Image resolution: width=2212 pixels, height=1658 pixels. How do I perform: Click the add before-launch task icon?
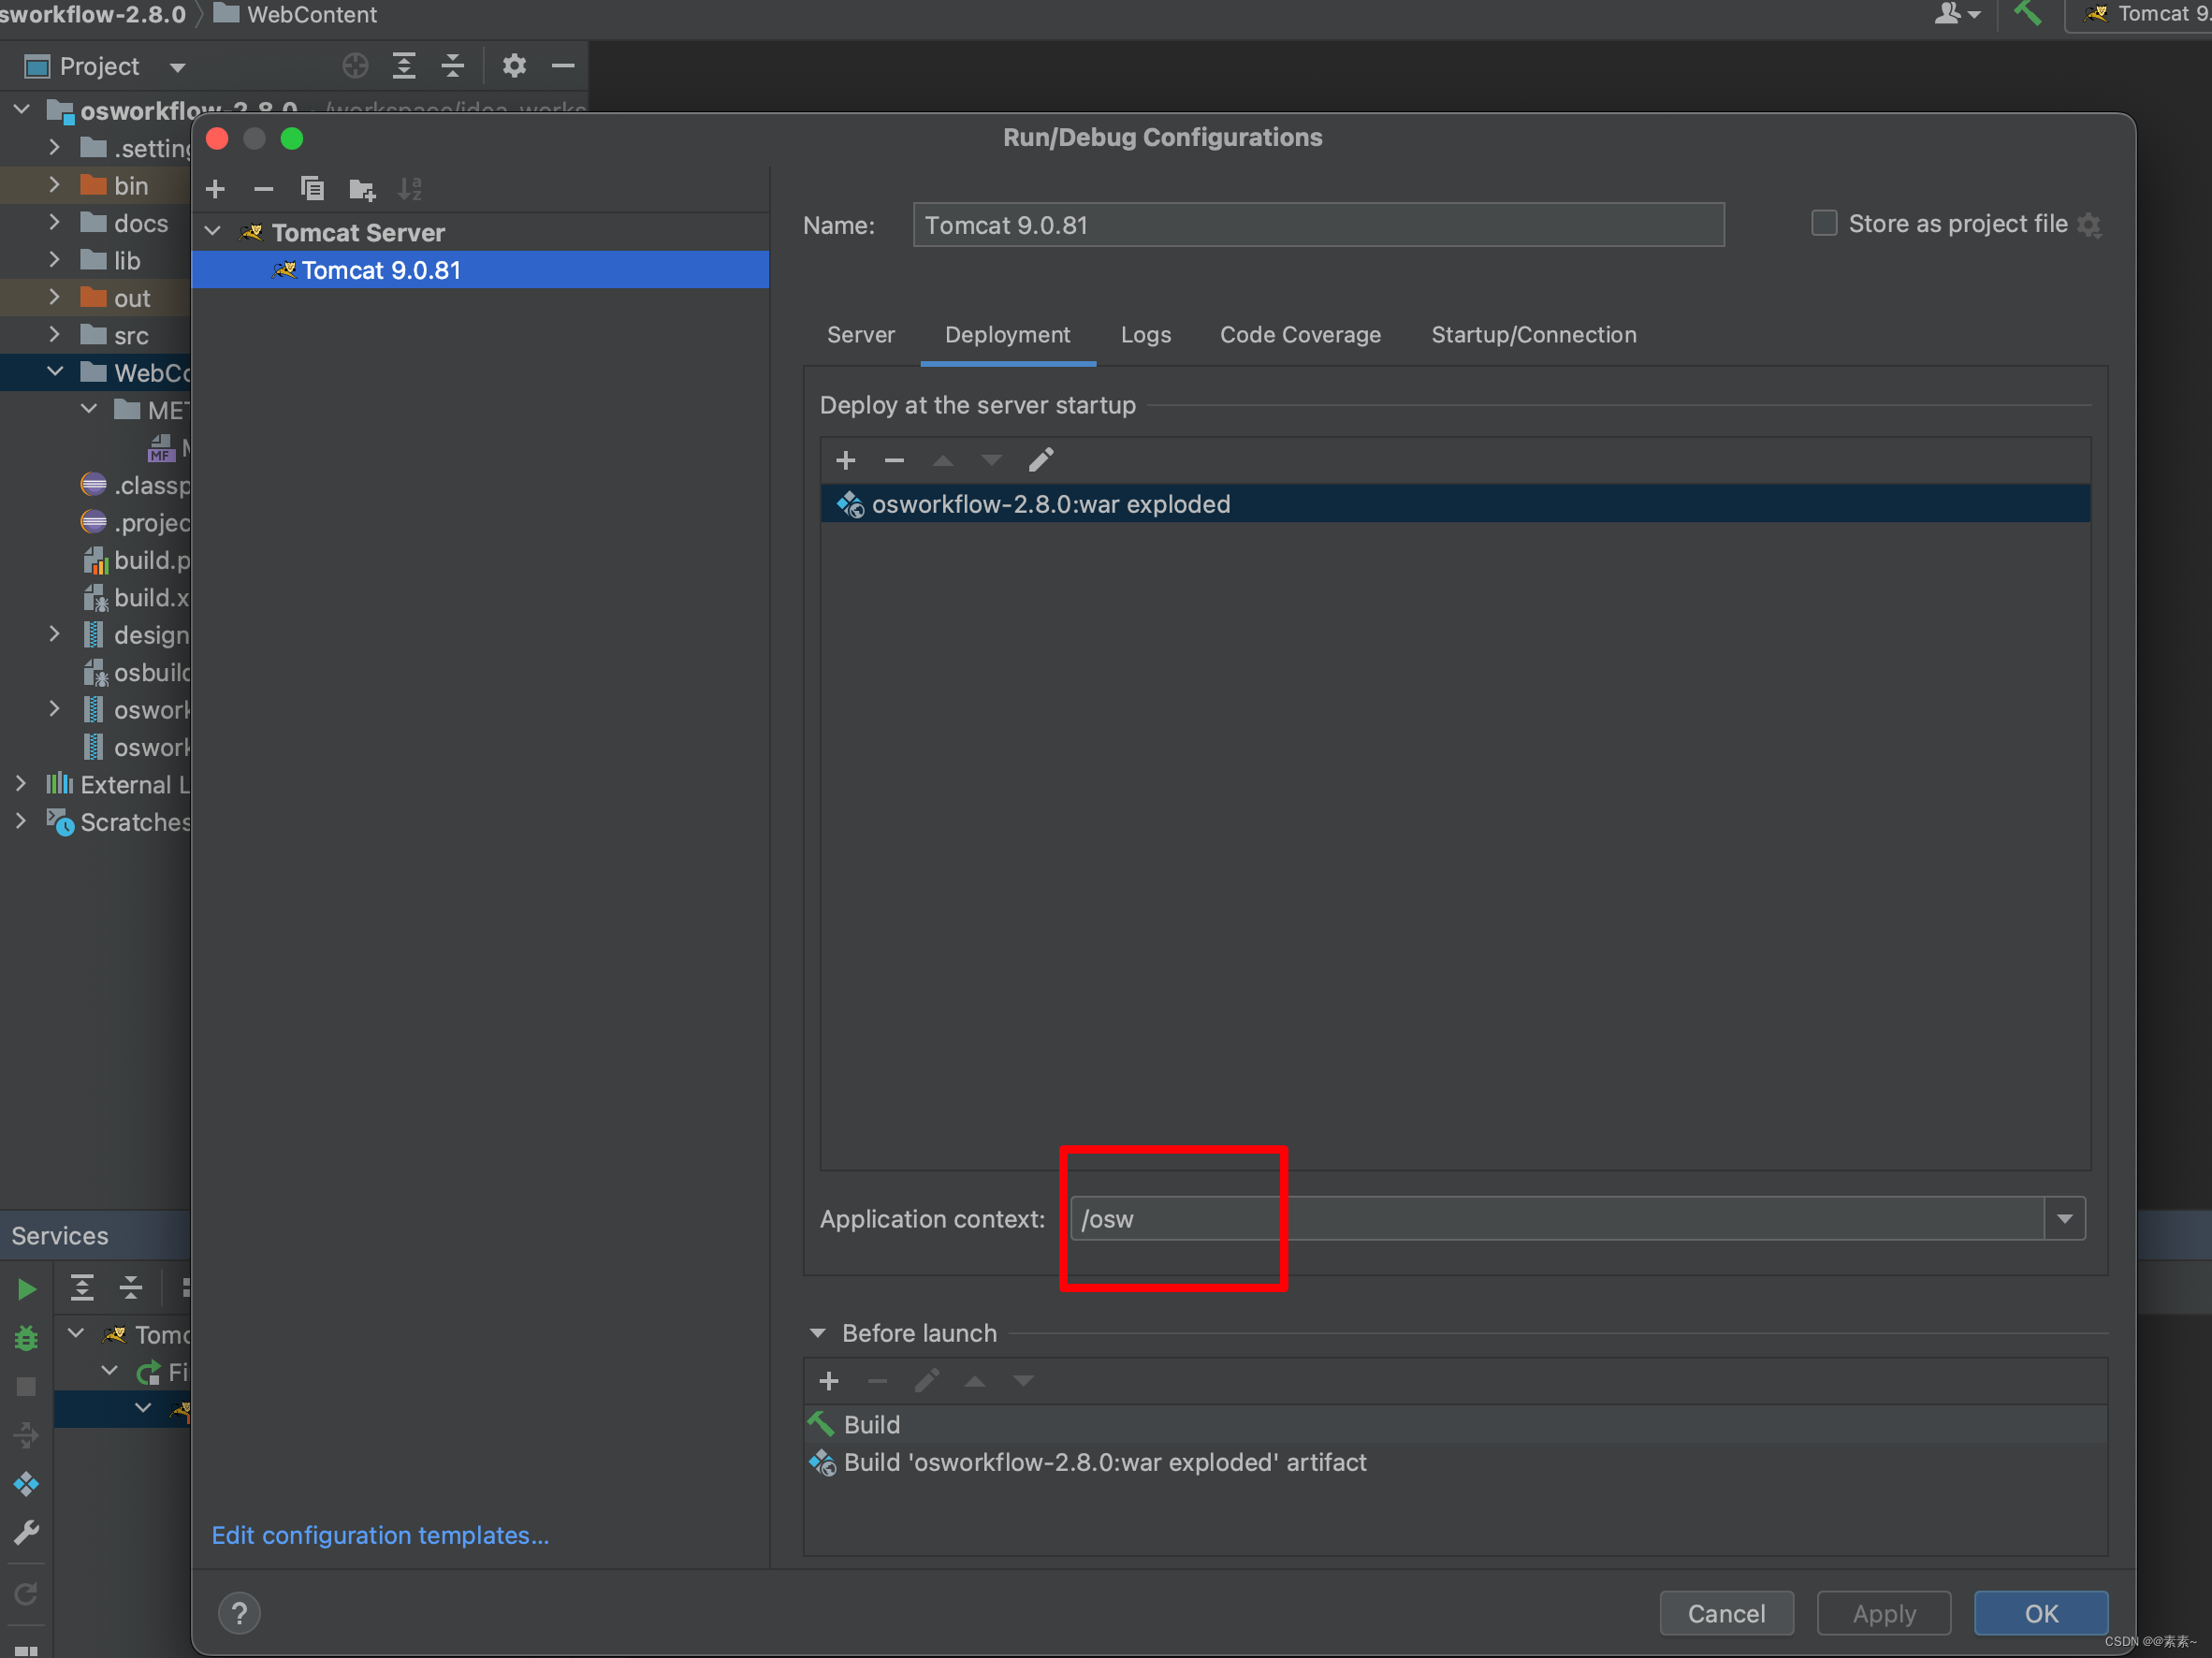coord(831,1379)
